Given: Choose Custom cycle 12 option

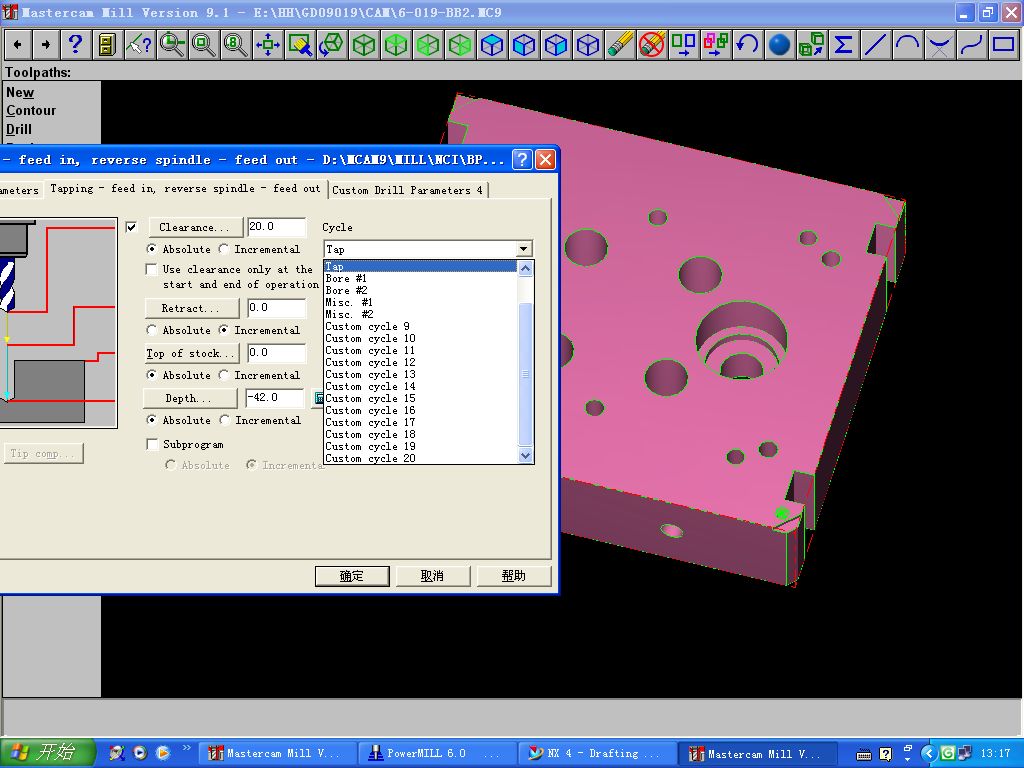Looking at the screenshot, I should tap(421, 362).
